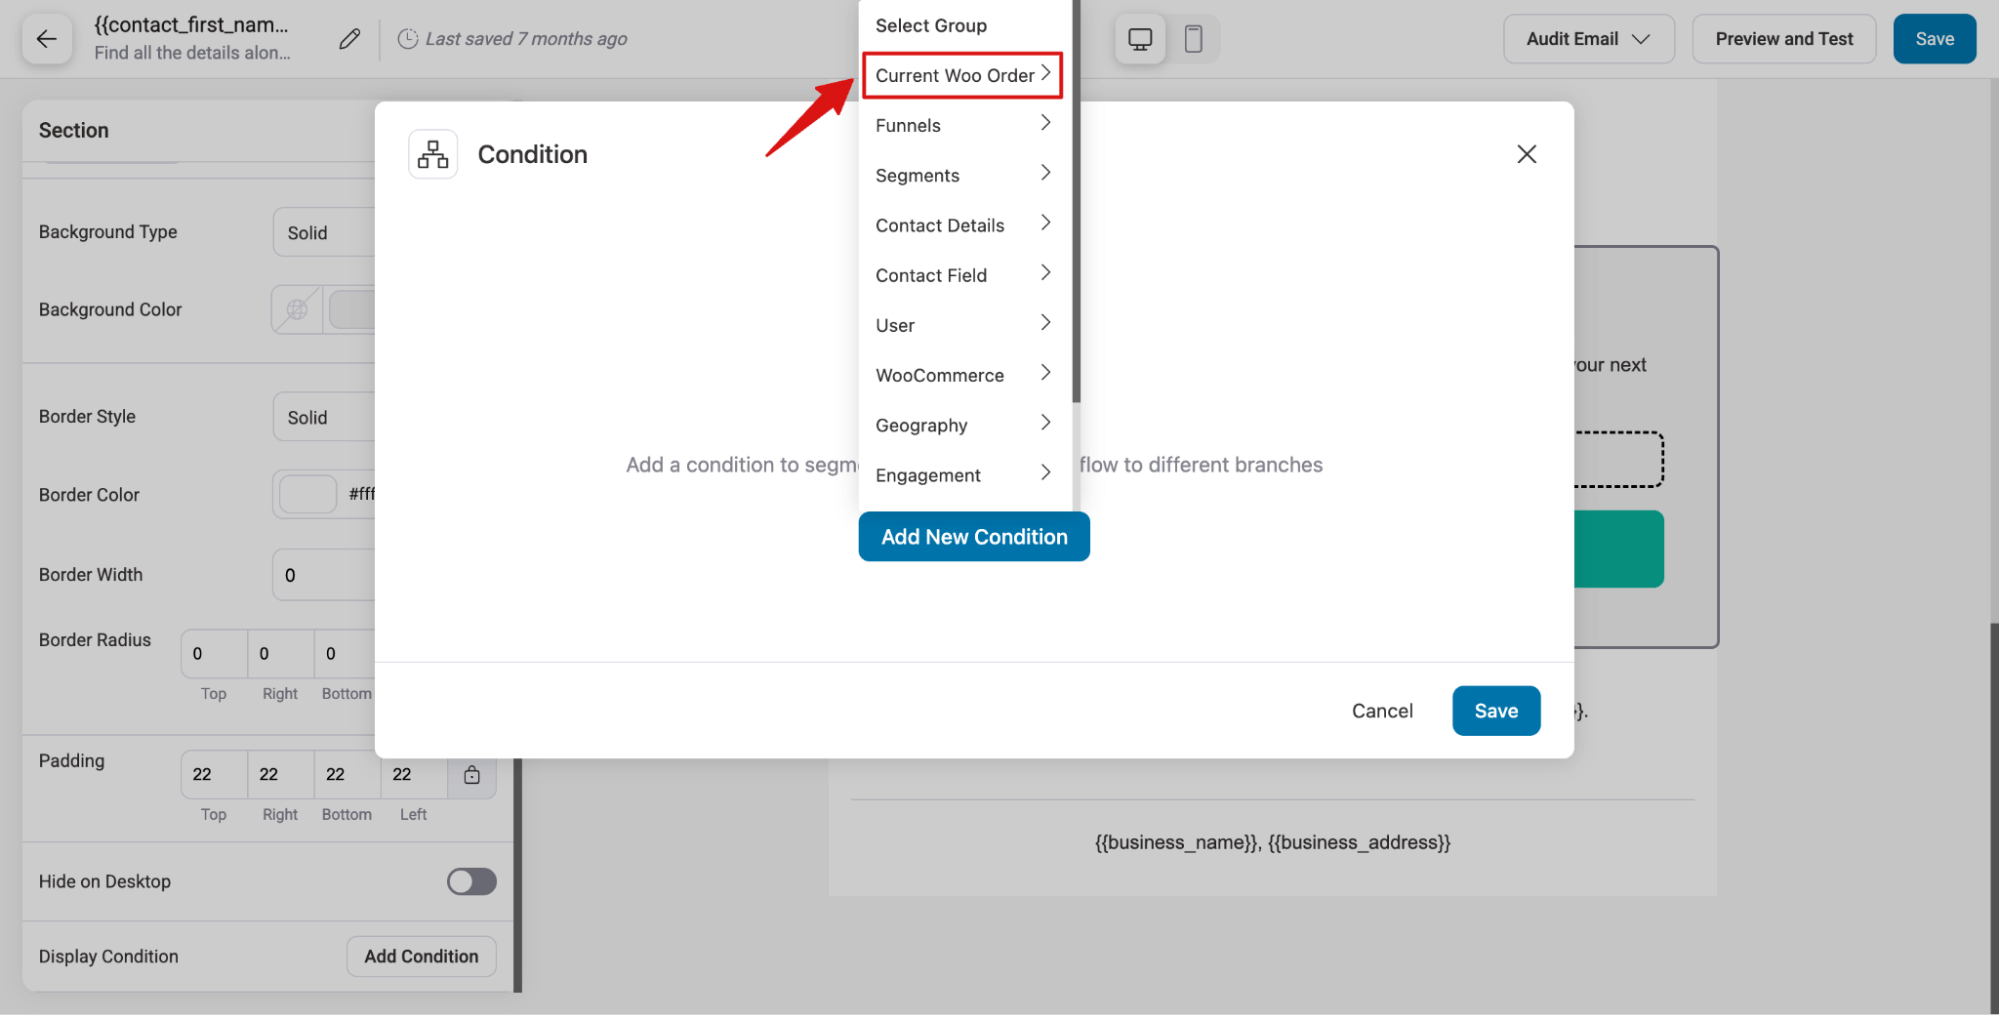Screen dimensions: 1999x1016
Task: Click the pencil edit title icon
Action: [x=349, y=39]
